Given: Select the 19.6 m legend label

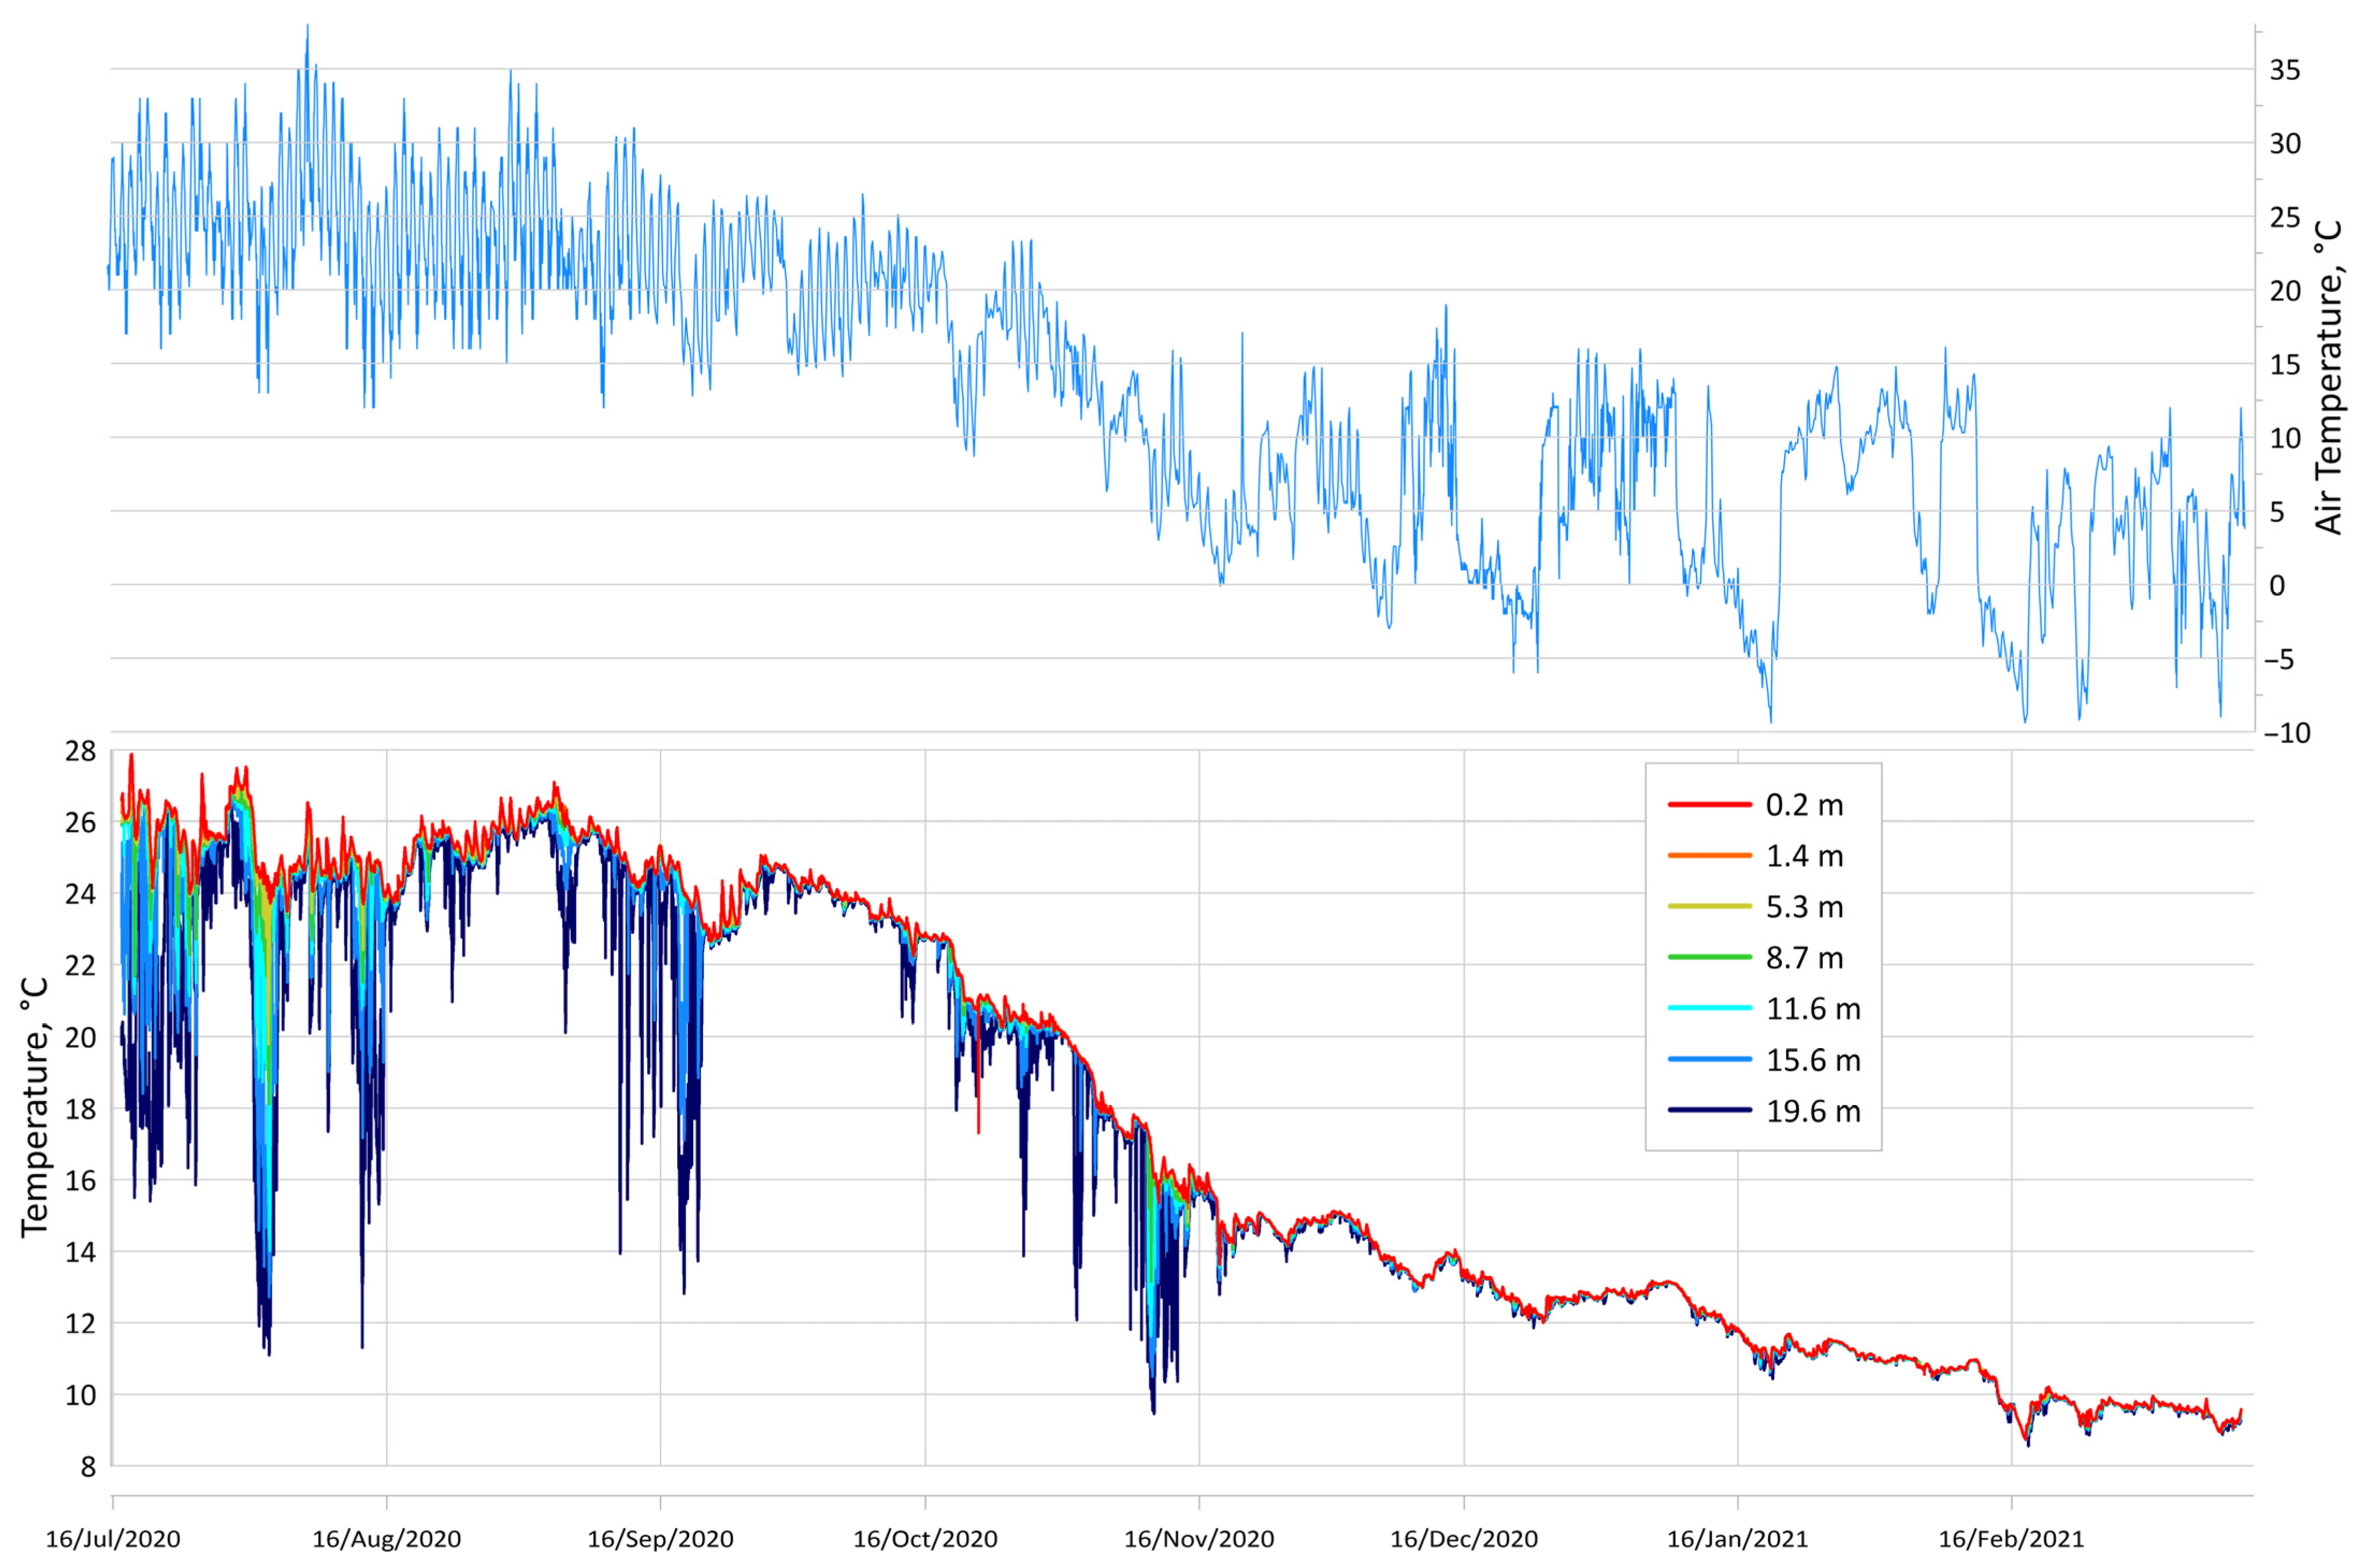Looking at the screenshot, I should [1812, 1111].
